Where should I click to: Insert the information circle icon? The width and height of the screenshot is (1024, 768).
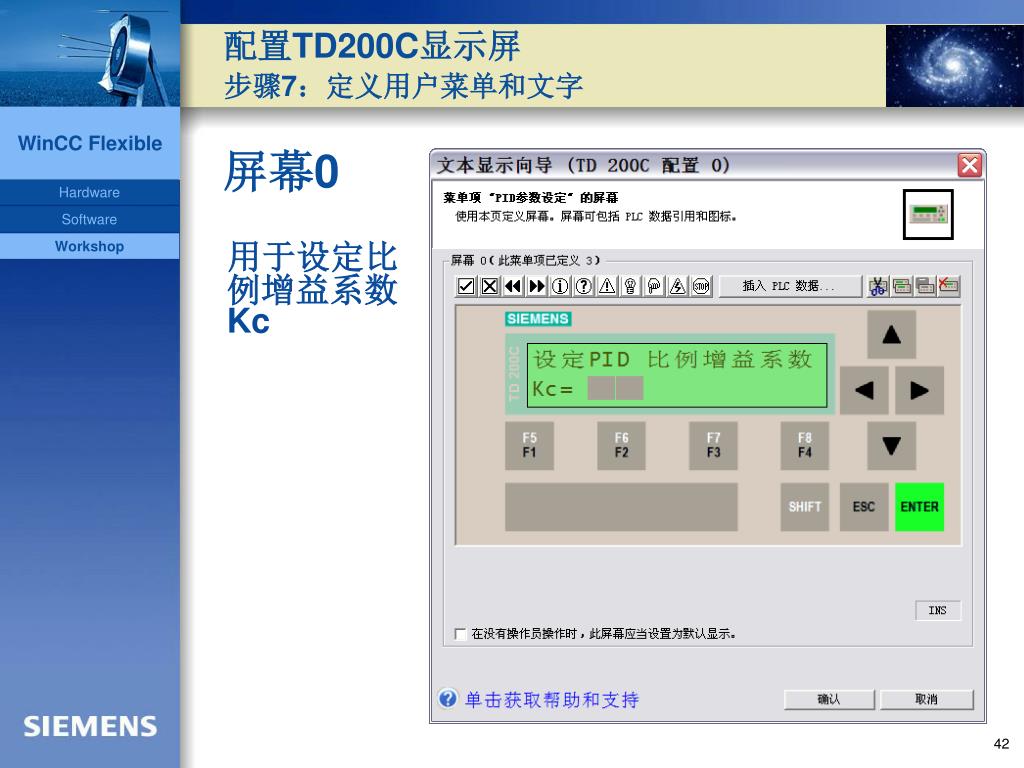560,286
